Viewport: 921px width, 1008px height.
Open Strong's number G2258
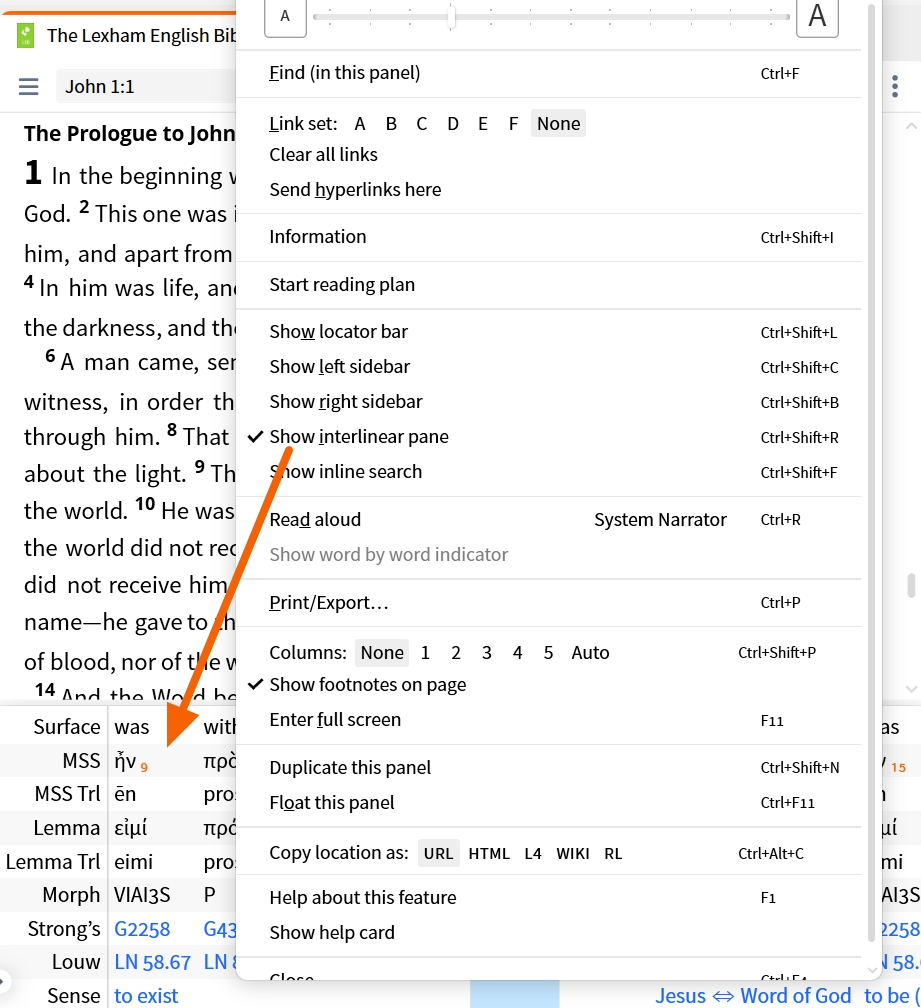[142, 929]
